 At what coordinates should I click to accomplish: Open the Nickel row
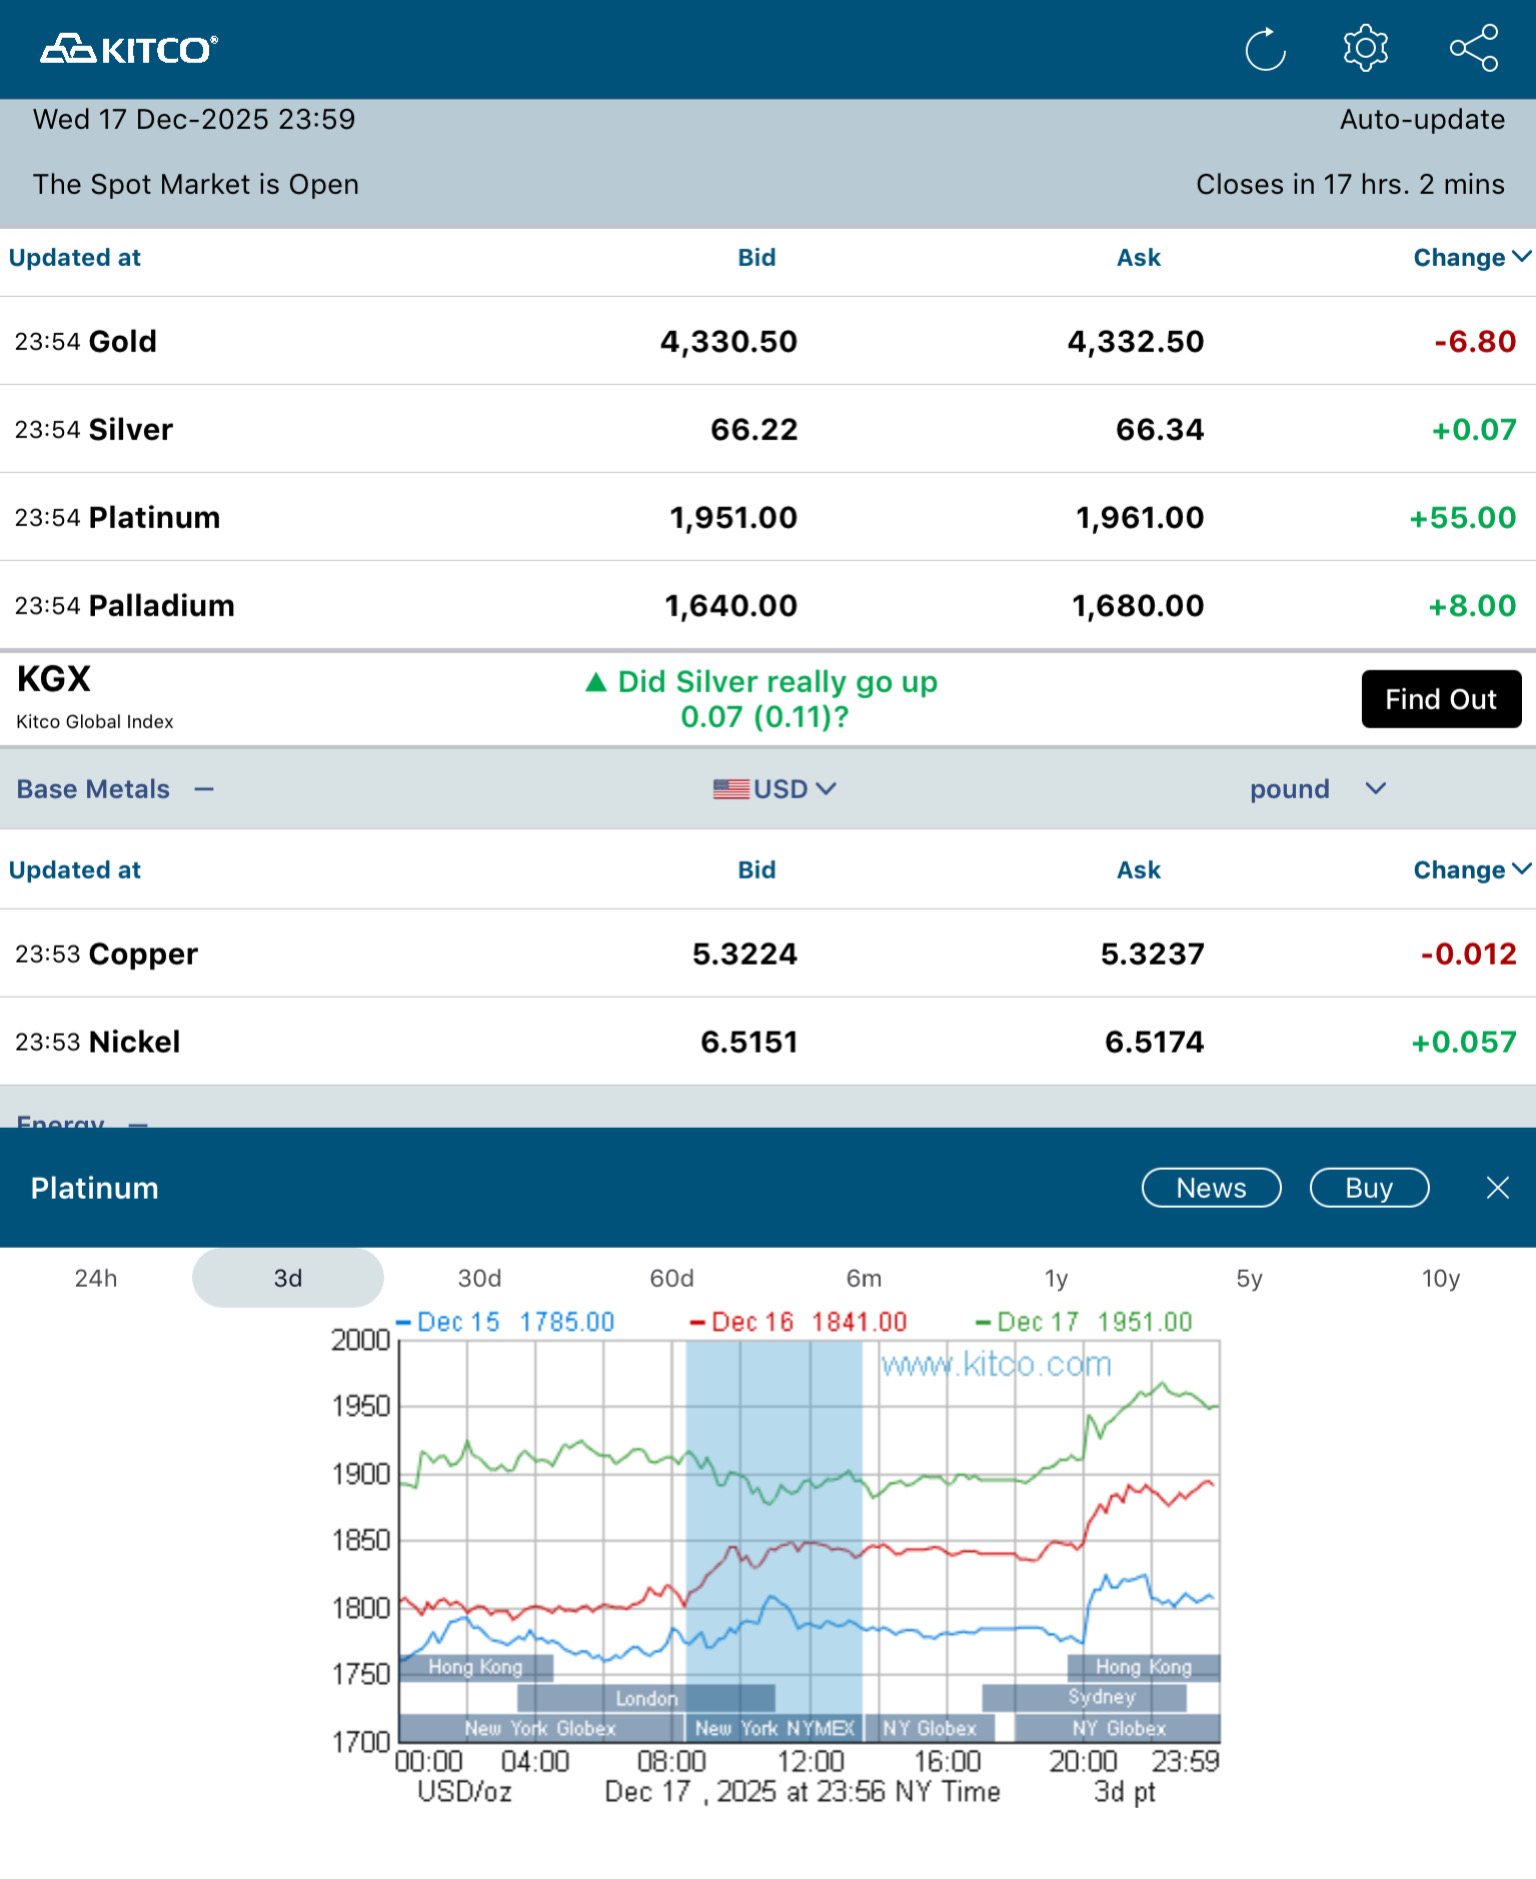768,1041
